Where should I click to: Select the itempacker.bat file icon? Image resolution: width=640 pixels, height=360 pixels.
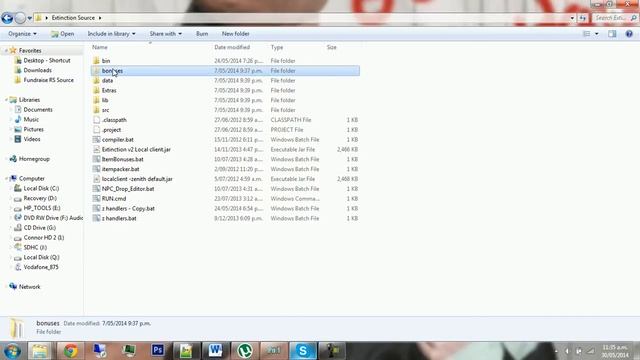(96, 169)
